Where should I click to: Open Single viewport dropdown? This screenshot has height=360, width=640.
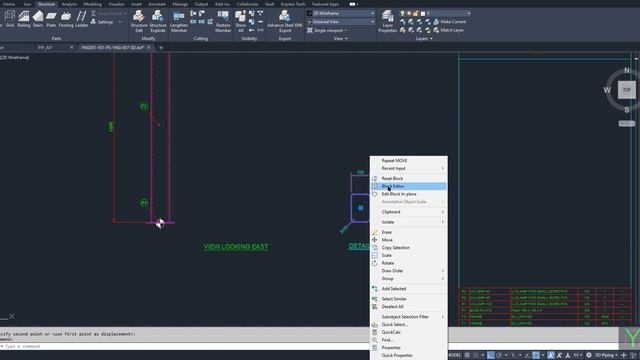point(327,31)
